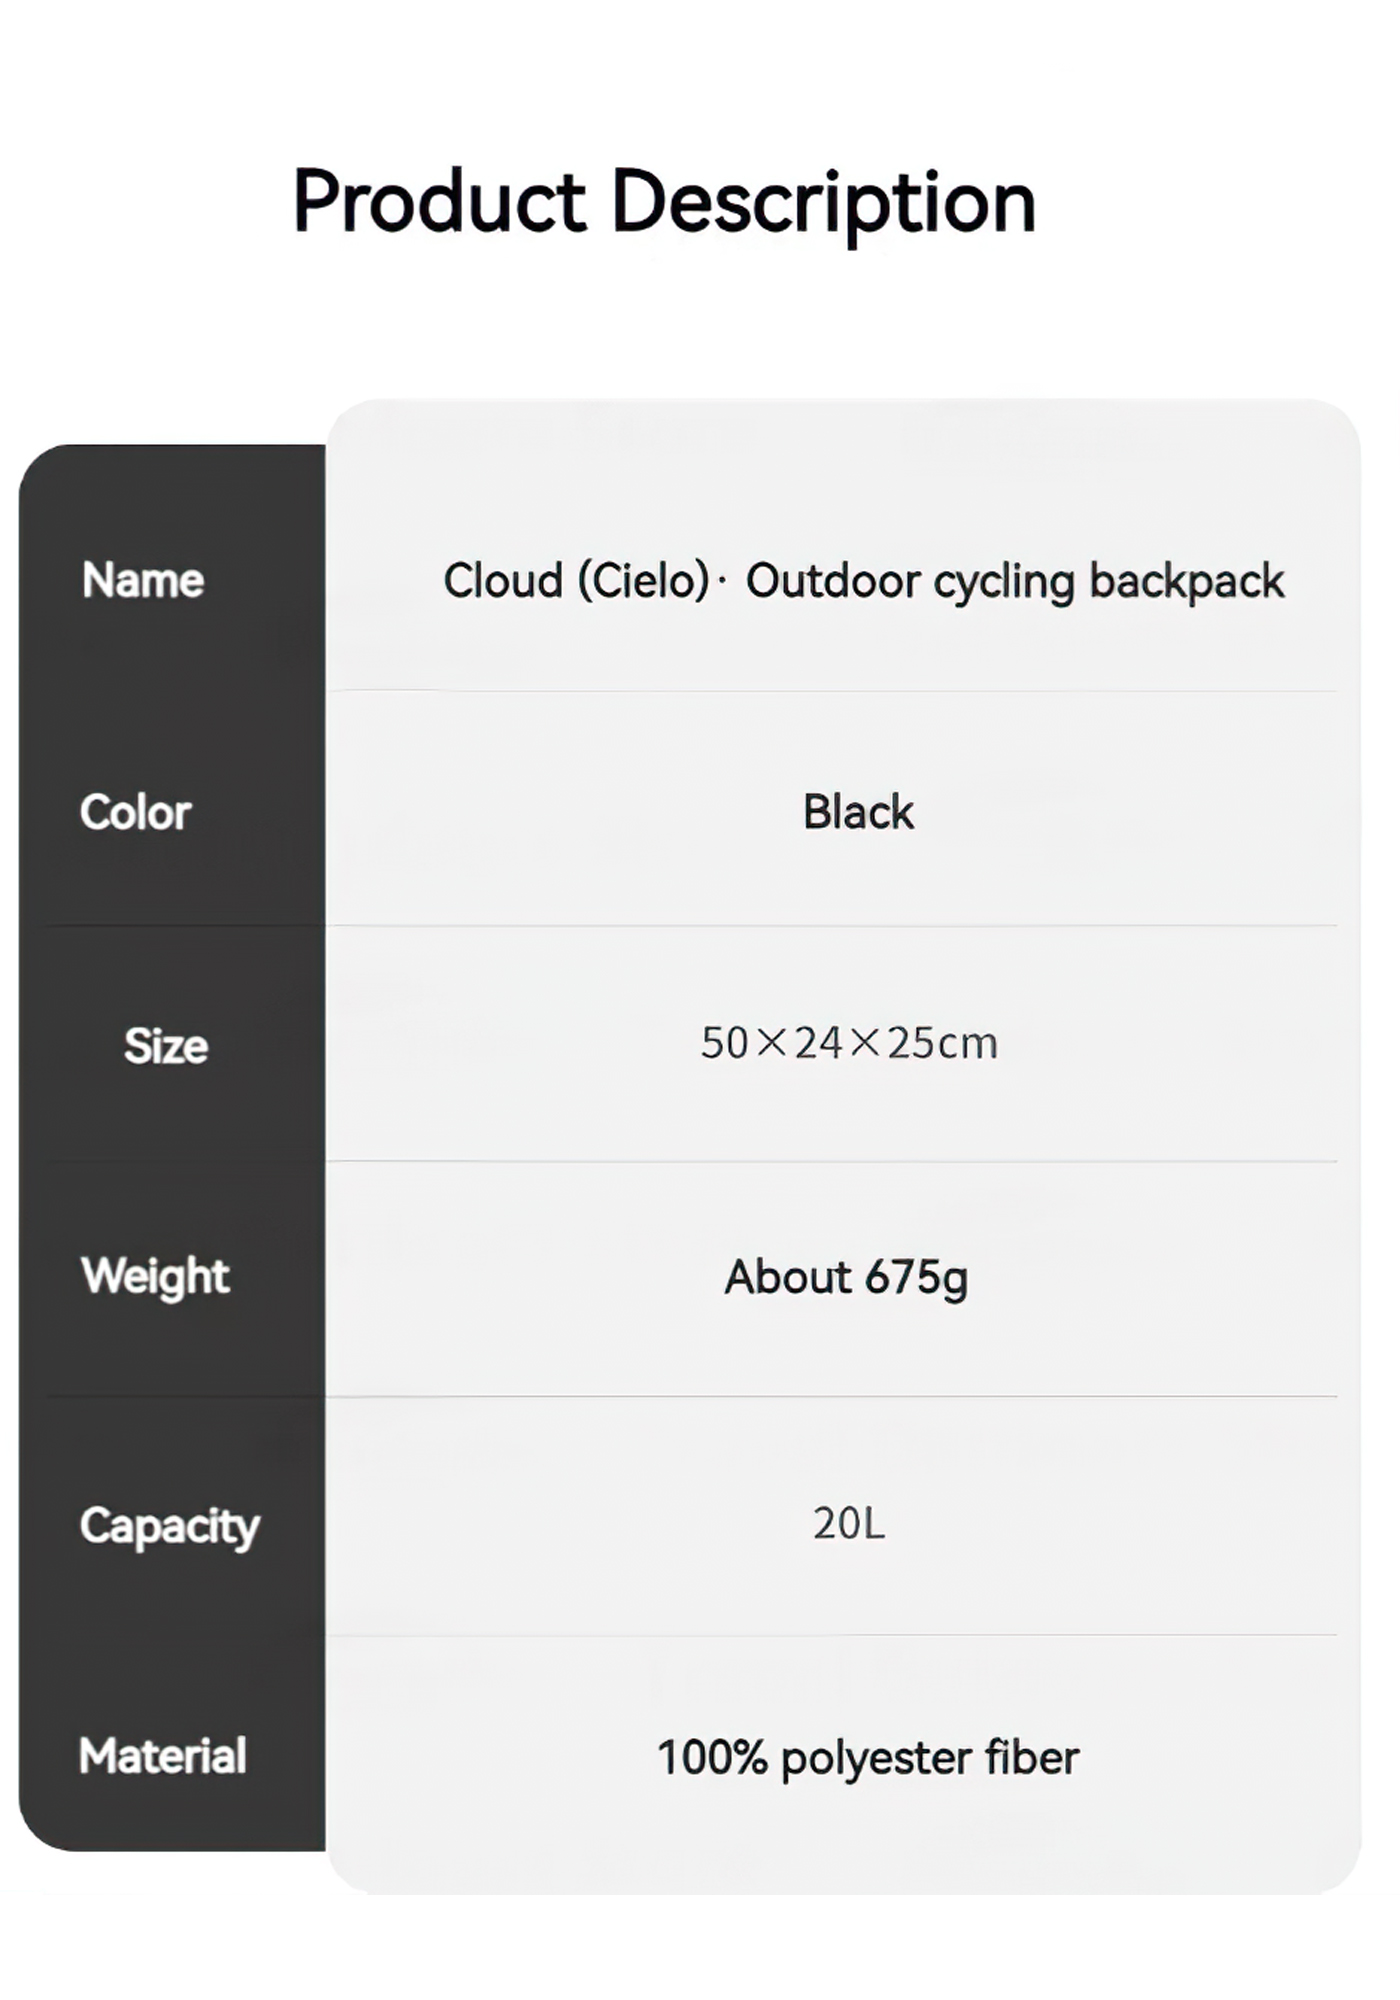Click the Outdoor cycling backpack name text

point(1015,582)
